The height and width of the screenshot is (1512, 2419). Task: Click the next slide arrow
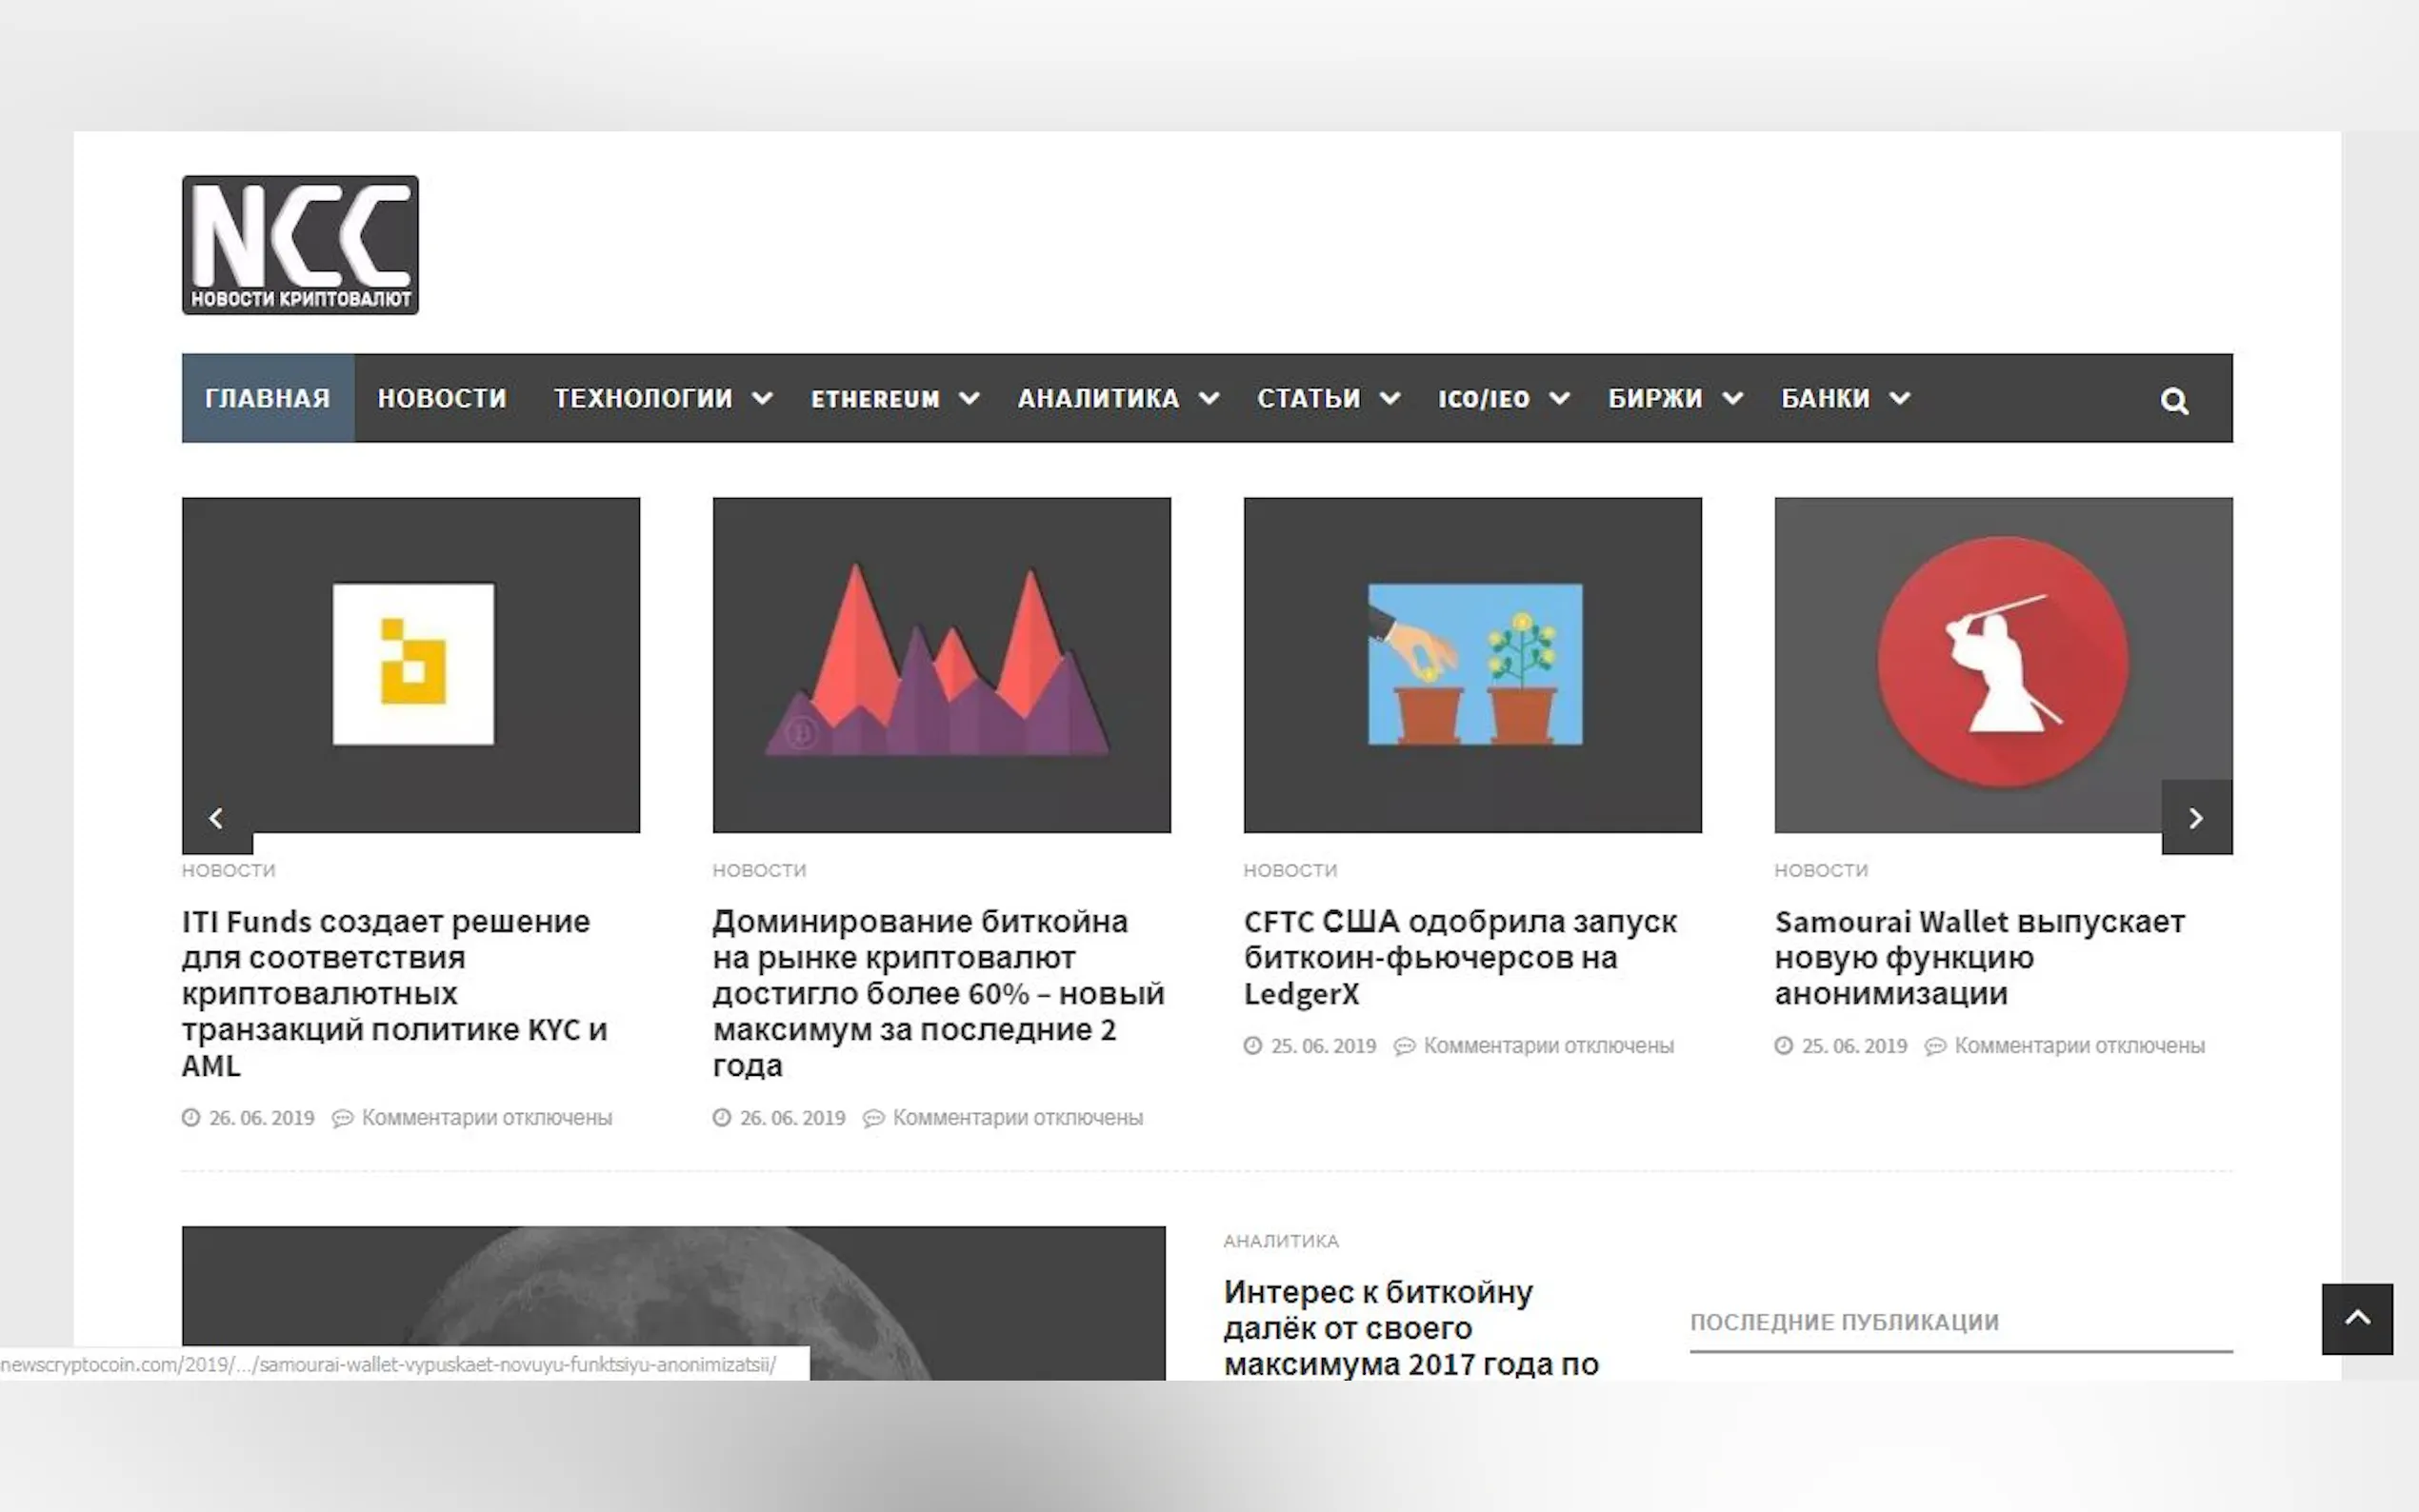coord(2196,818)
